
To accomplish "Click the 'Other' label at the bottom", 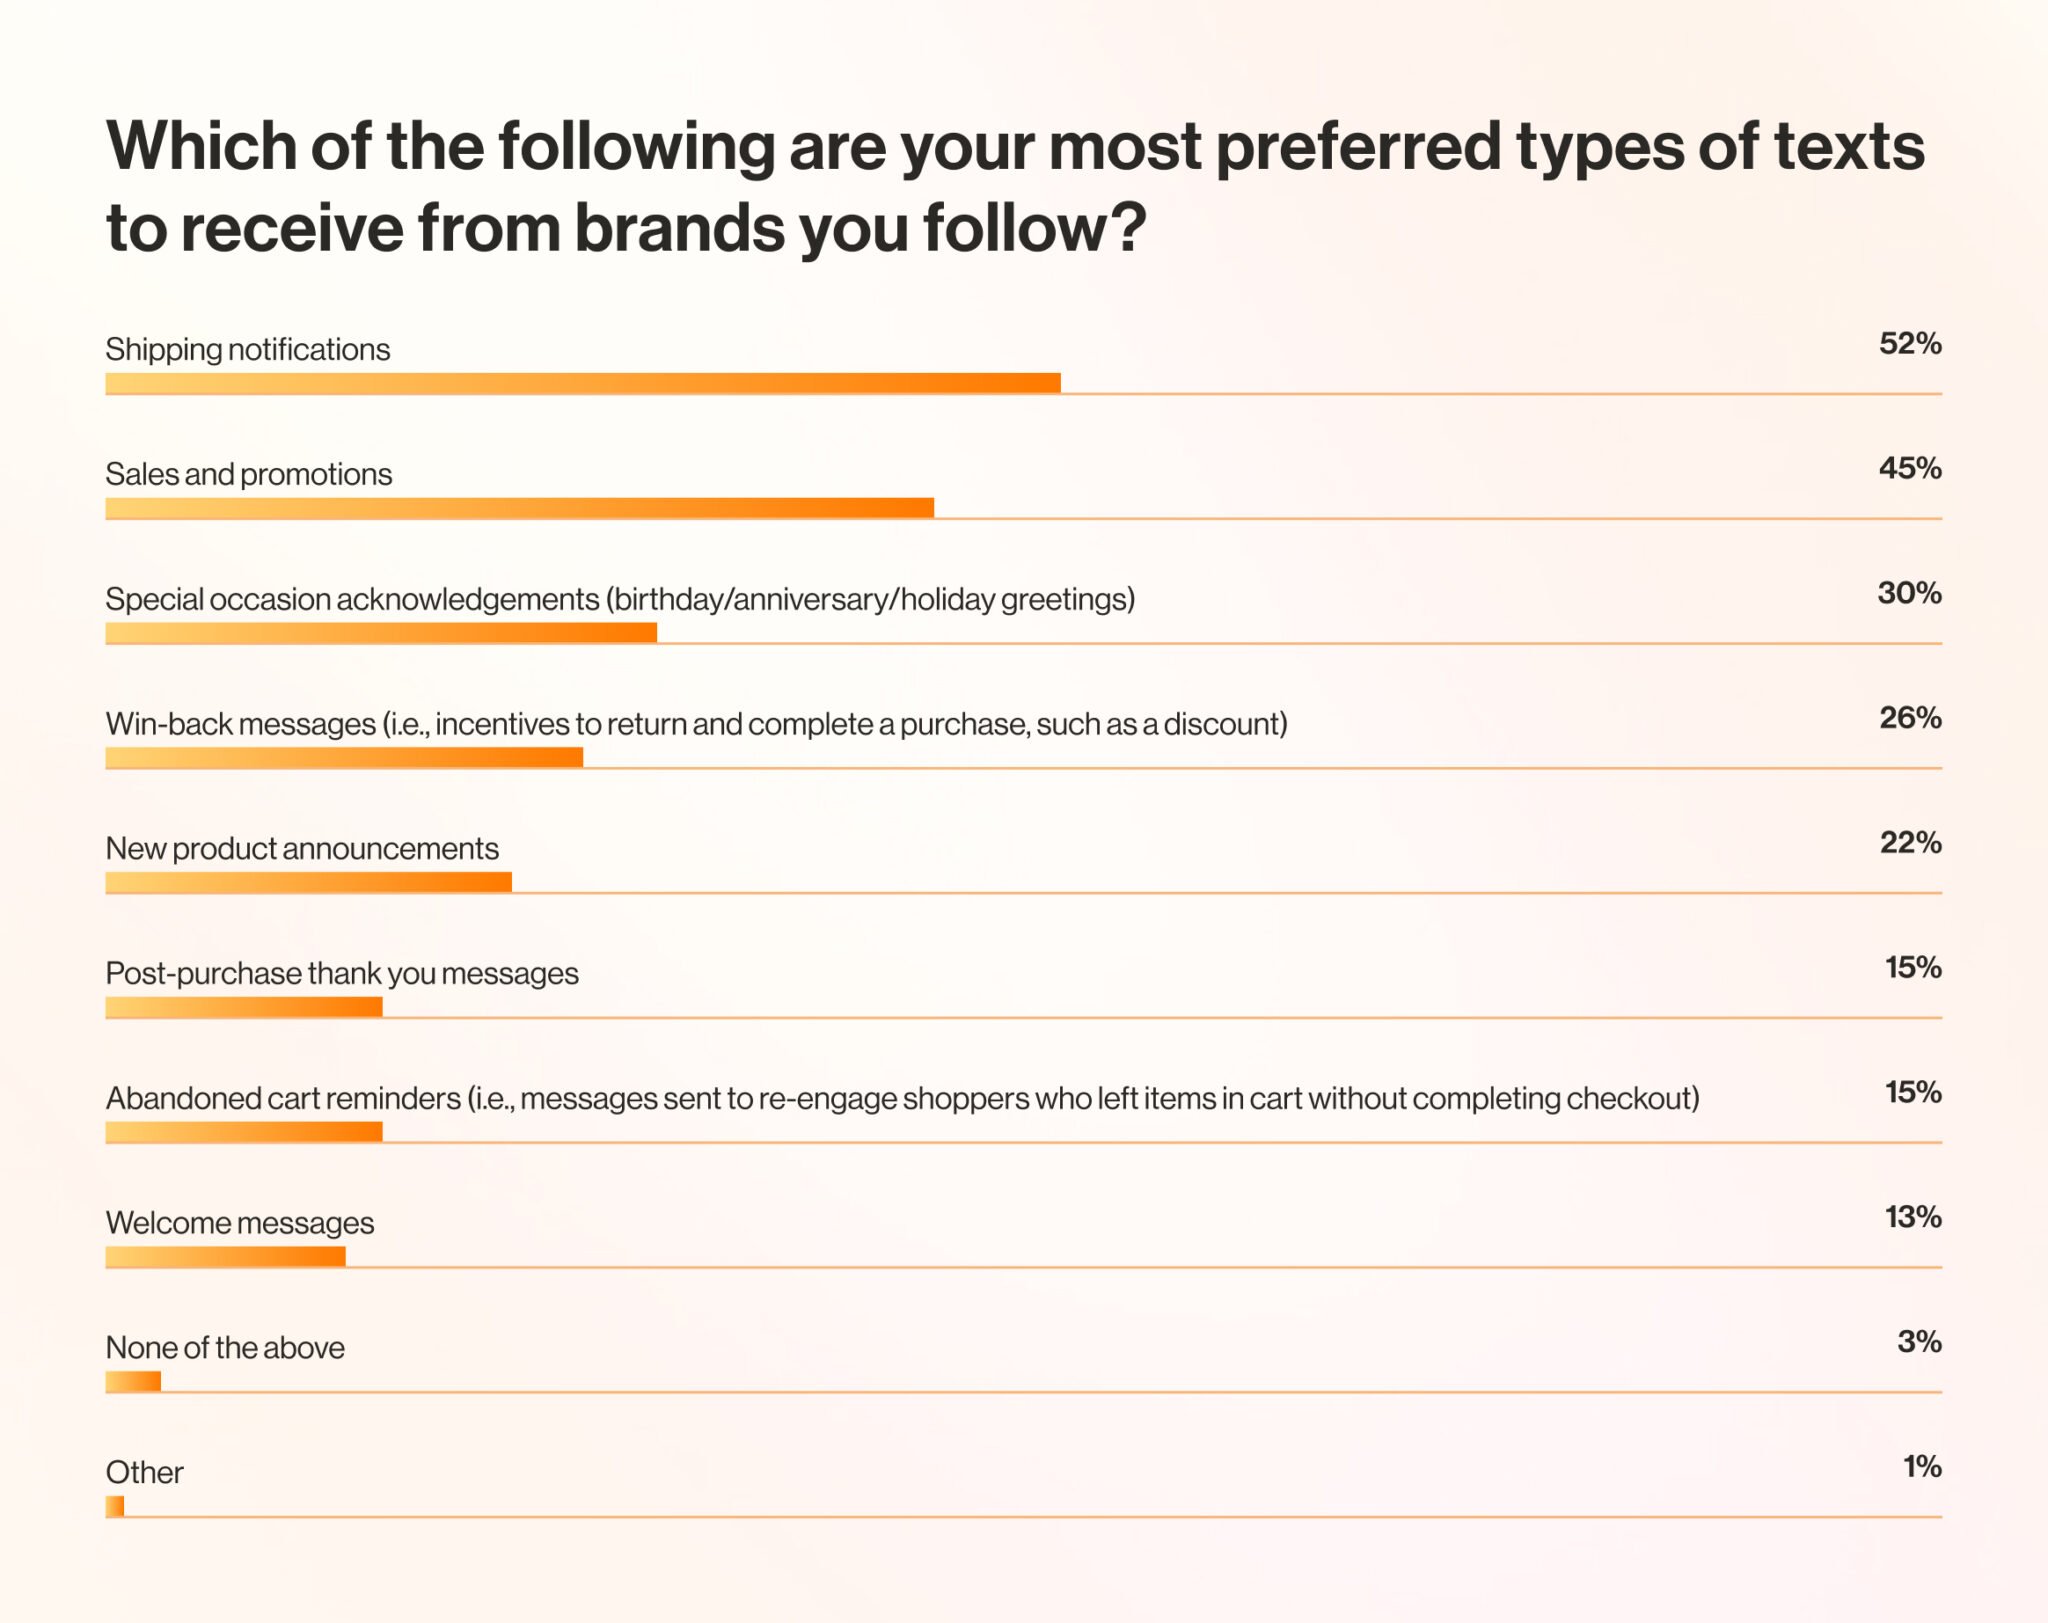I will click(x=145, y=1473).
